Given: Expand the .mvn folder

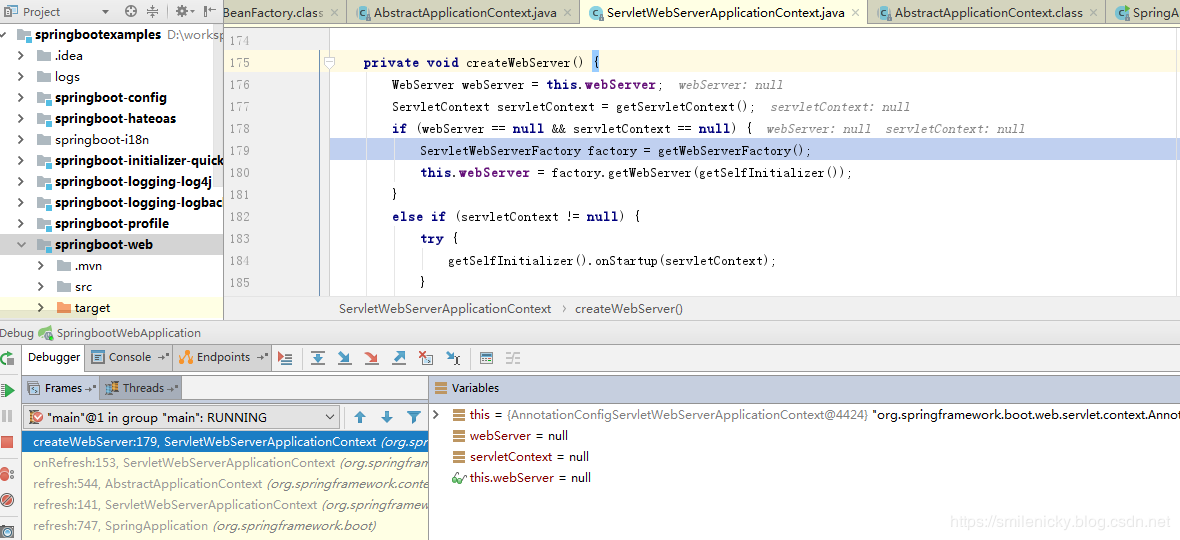Looking at the screenshot, I should [x=41, y=265].
